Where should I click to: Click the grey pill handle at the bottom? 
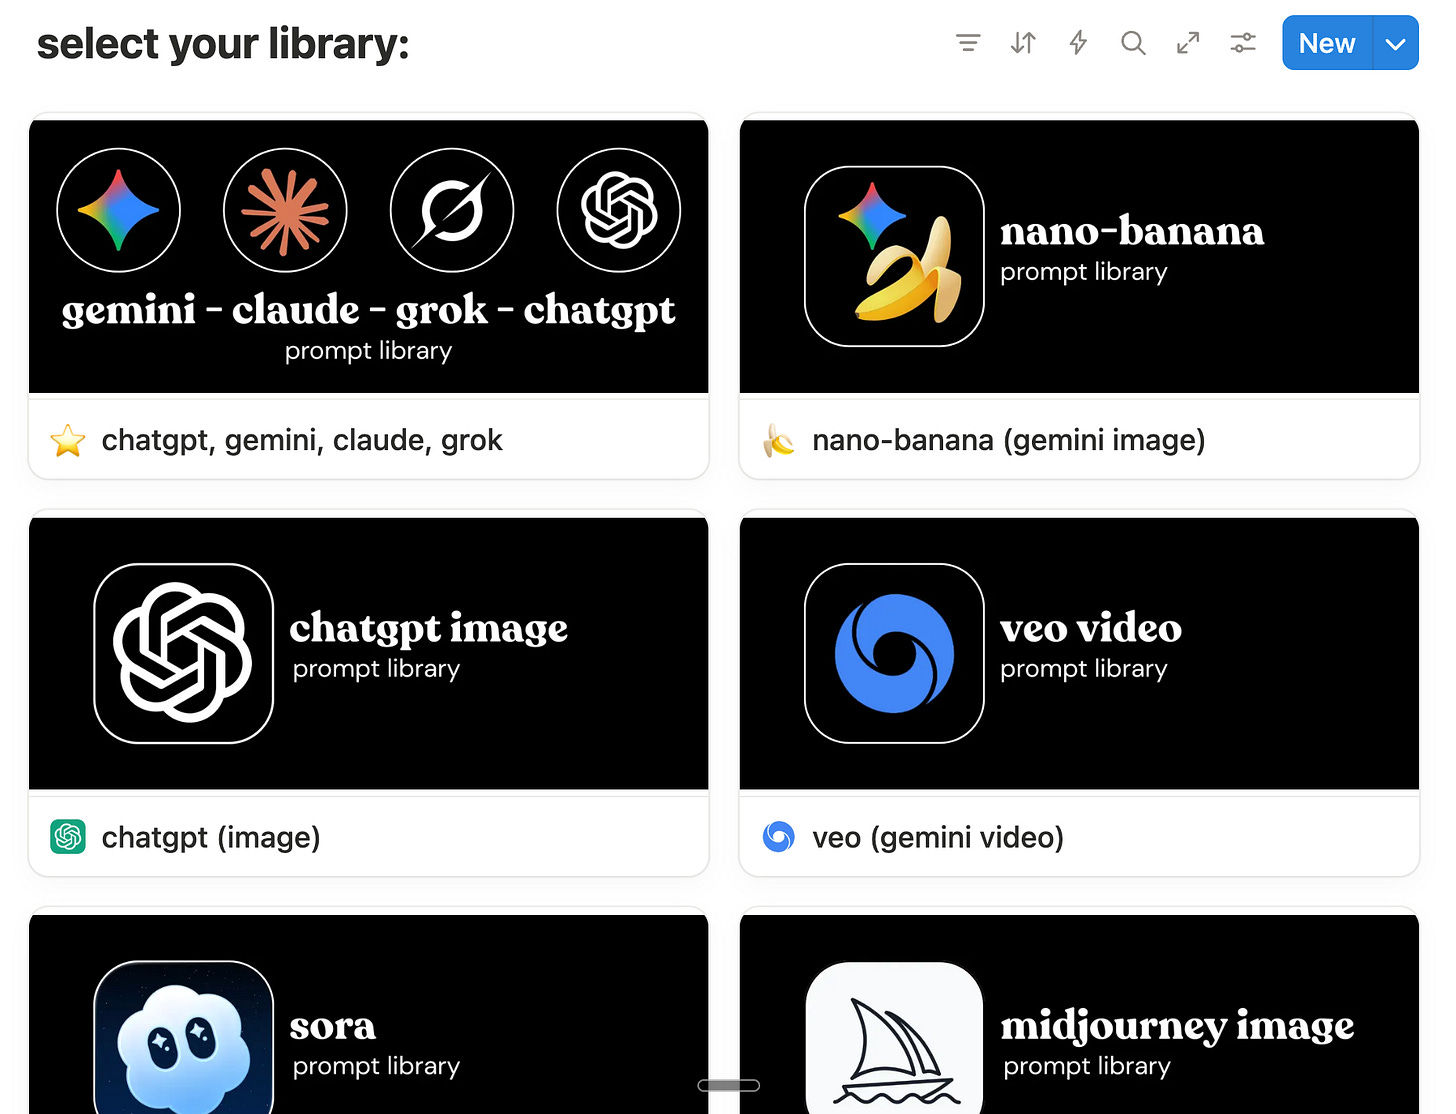(728, 1085)
